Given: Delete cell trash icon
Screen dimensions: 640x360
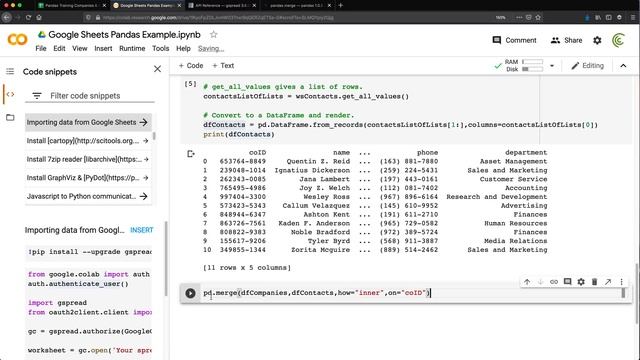Looking at the screenshot, I should click(x=594, y=282).
